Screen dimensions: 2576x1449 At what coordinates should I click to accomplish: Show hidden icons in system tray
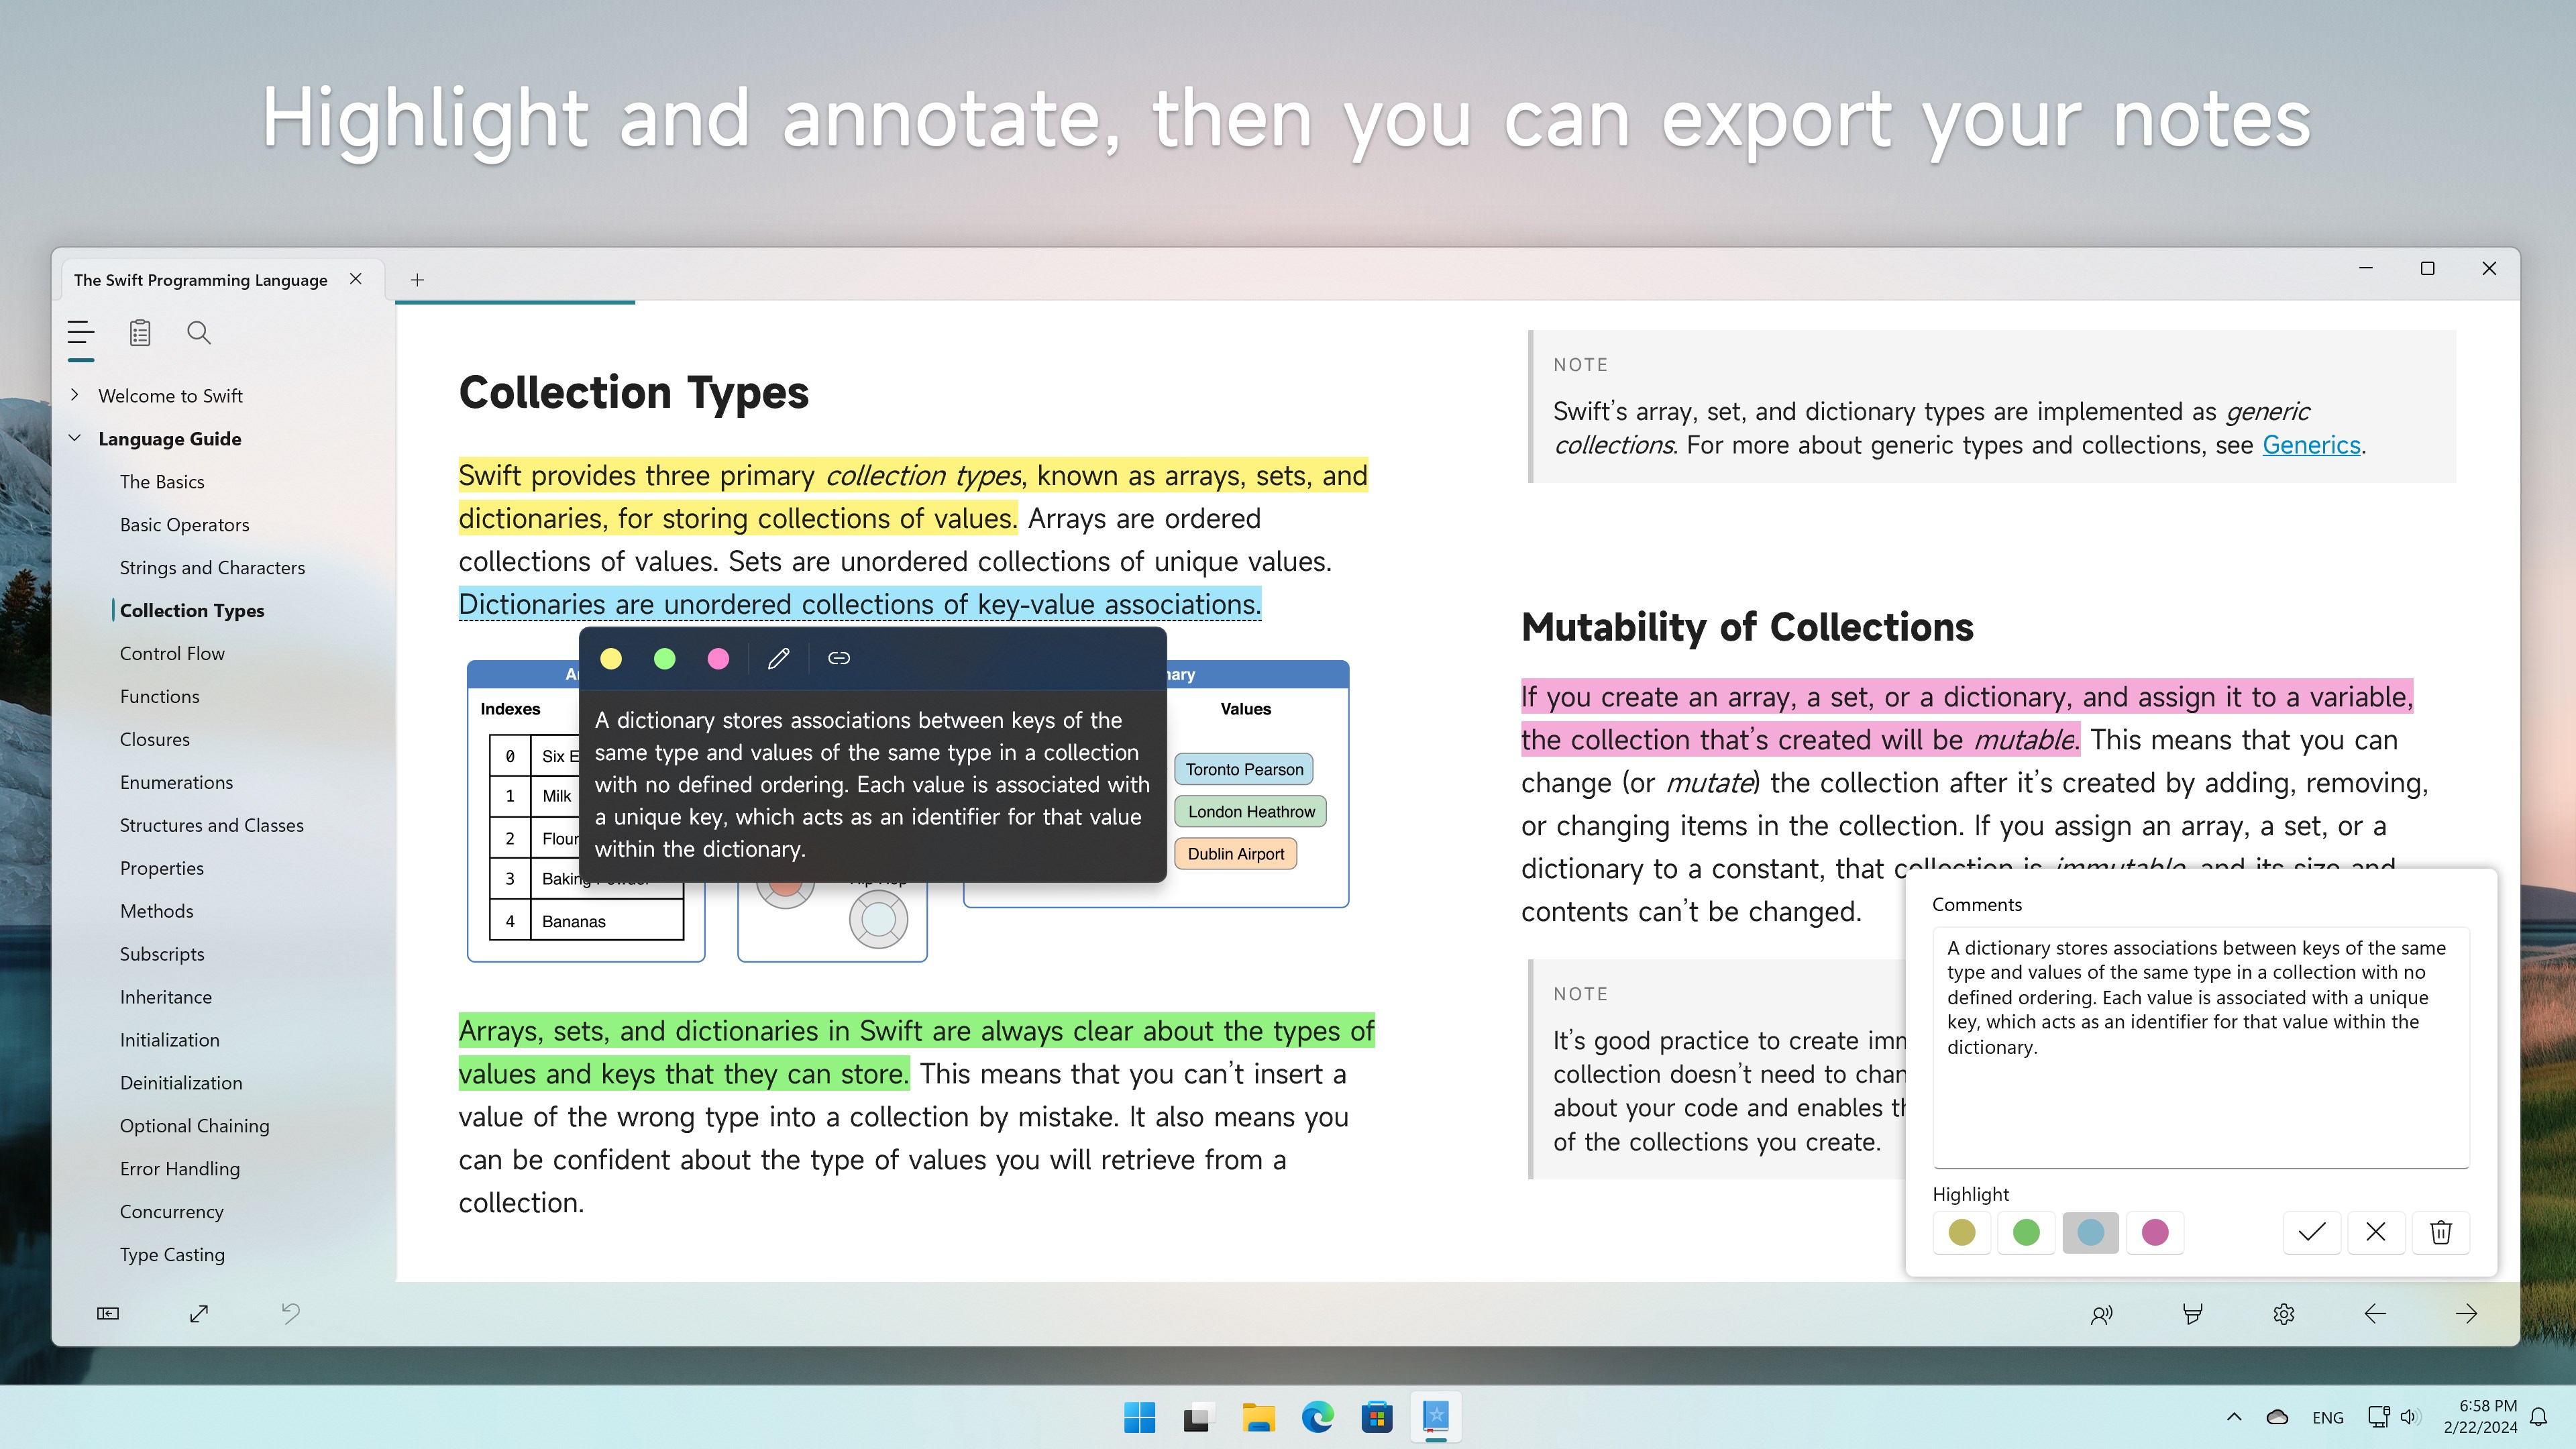[2234, 1417]
